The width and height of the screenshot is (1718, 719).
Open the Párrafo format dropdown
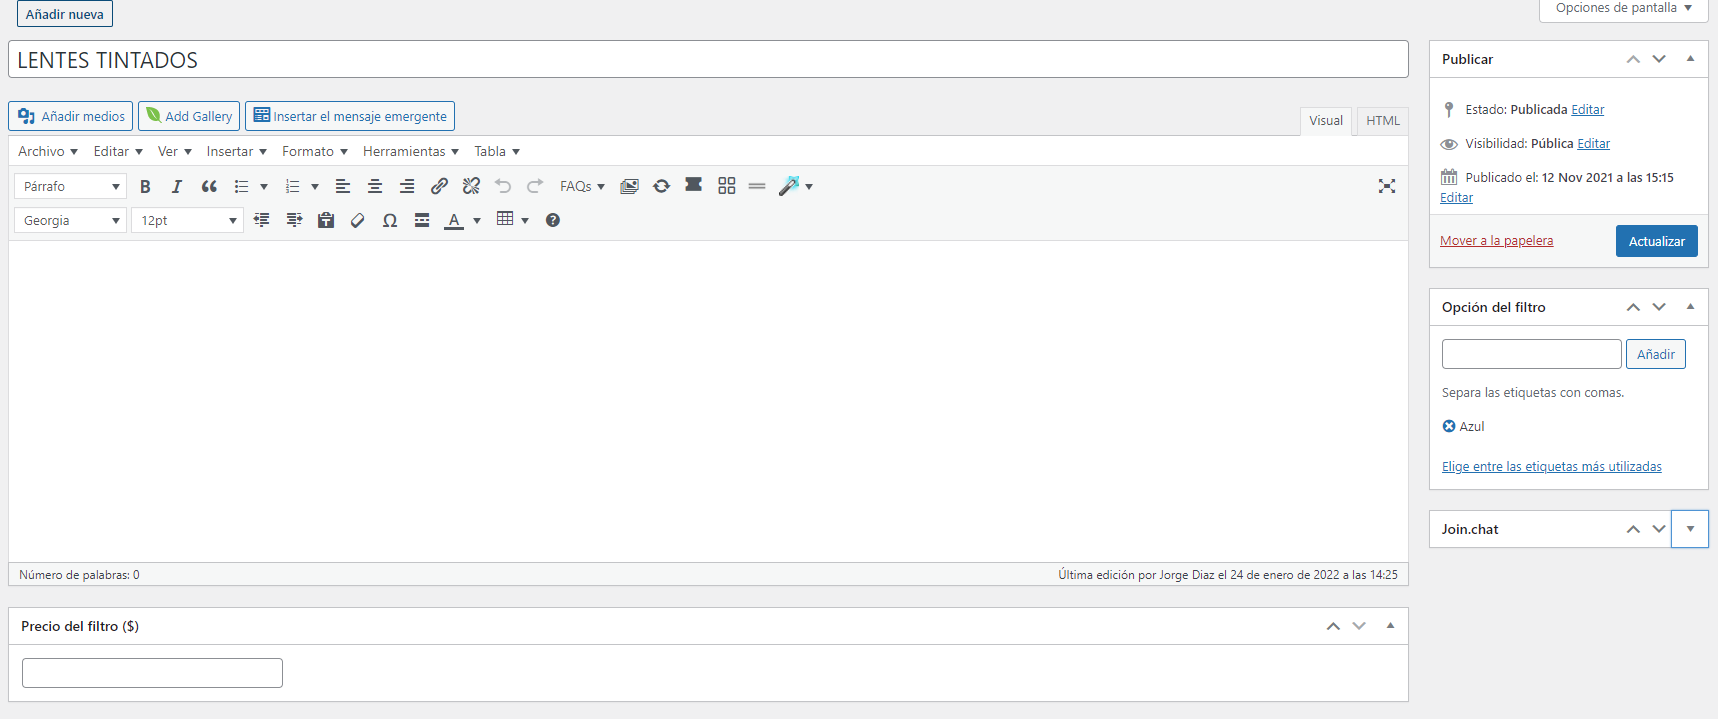click(70, 186)
